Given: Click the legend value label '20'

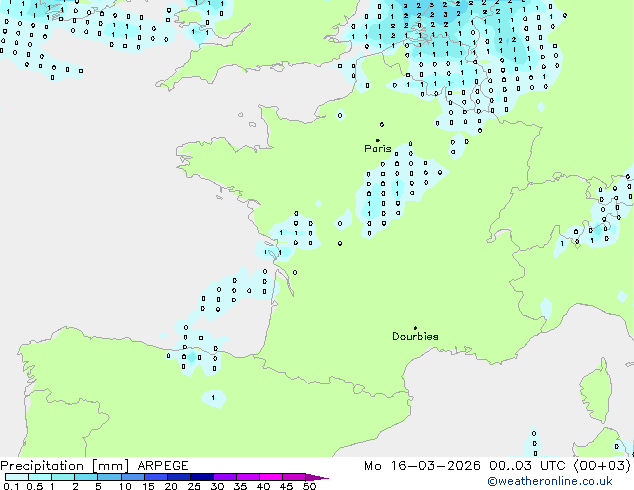Looking at the screenshot, I should (171, 486).
